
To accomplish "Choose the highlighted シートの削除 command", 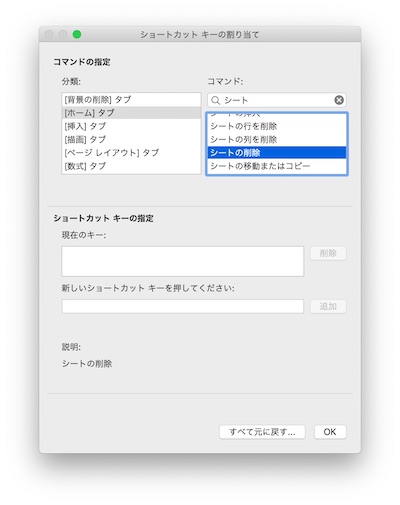I will (277, 153).
